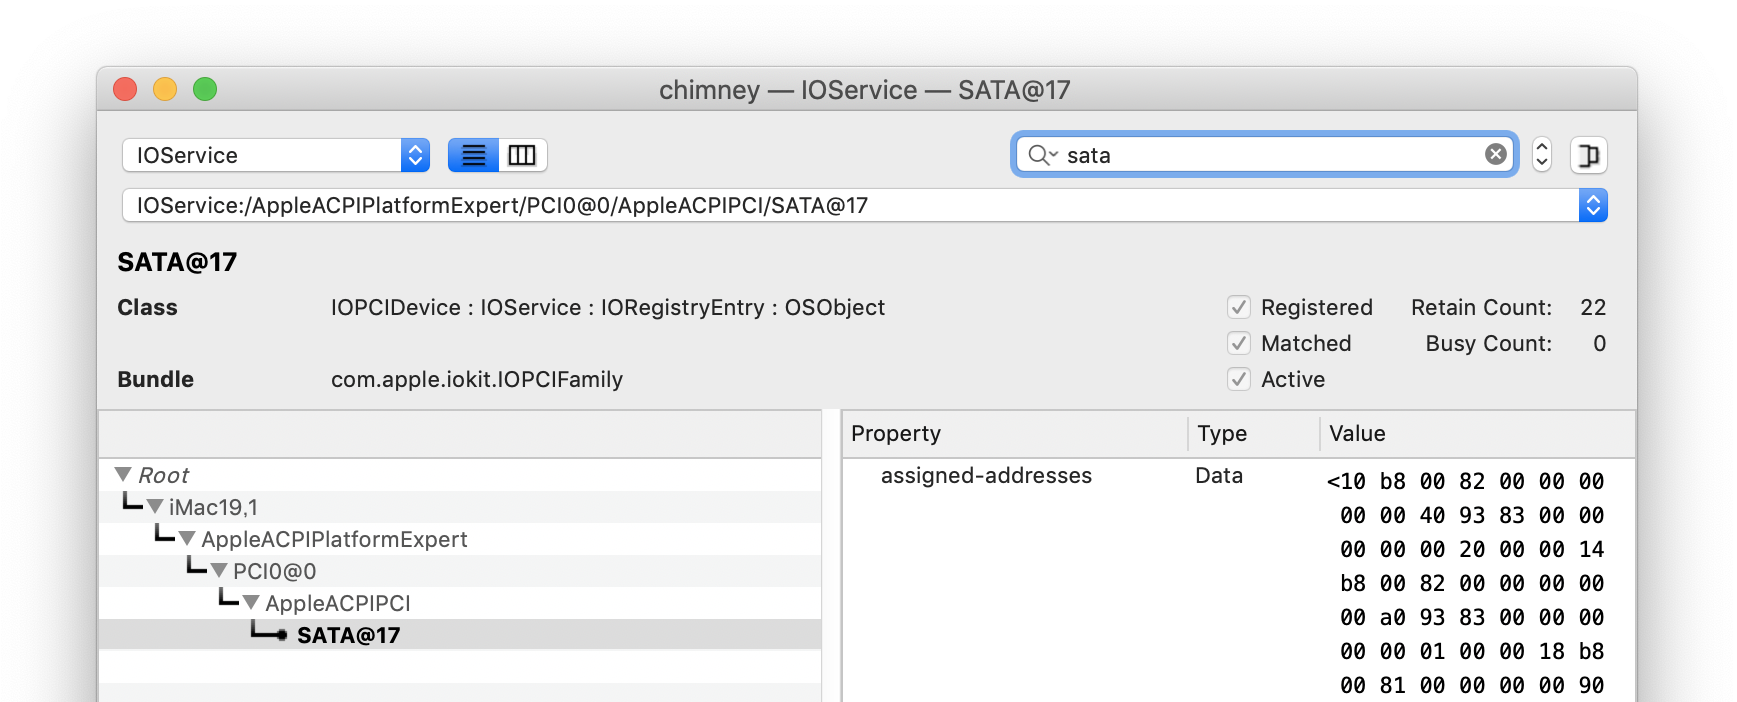1737x702 pixels.
Task: Toggle the inspector sidebar panel icon
Action: [x=1588, y=155]
